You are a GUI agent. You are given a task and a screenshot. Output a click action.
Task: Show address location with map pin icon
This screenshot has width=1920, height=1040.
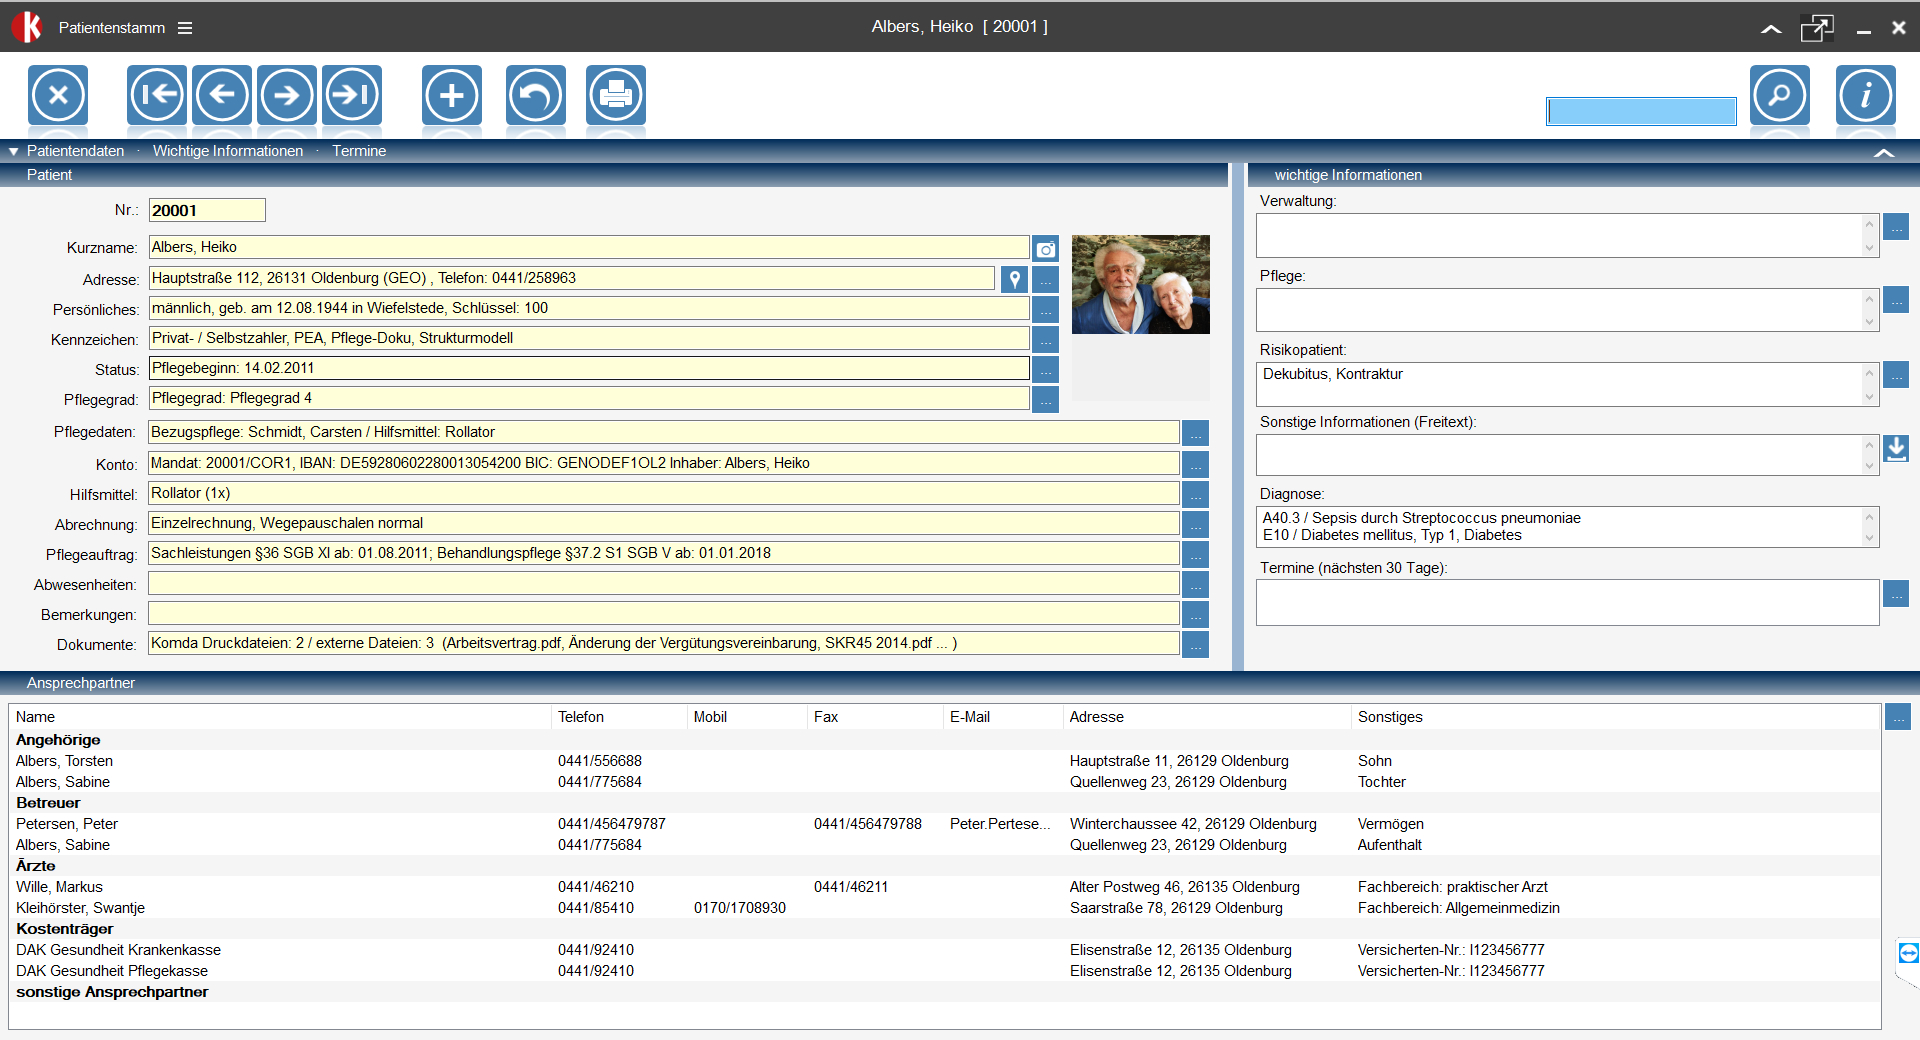(1014, 279)
